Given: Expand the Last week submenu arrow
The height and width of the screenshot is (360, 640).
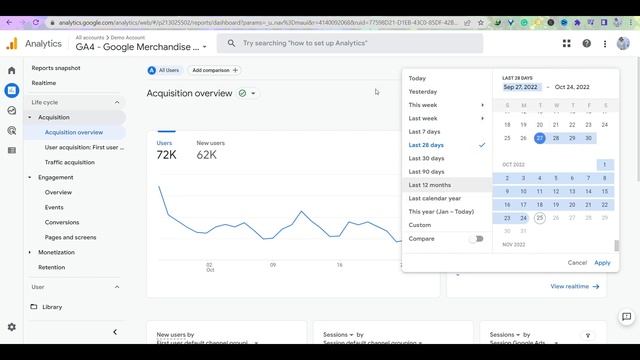Looking at the screenshot, I should coord(482,118).
